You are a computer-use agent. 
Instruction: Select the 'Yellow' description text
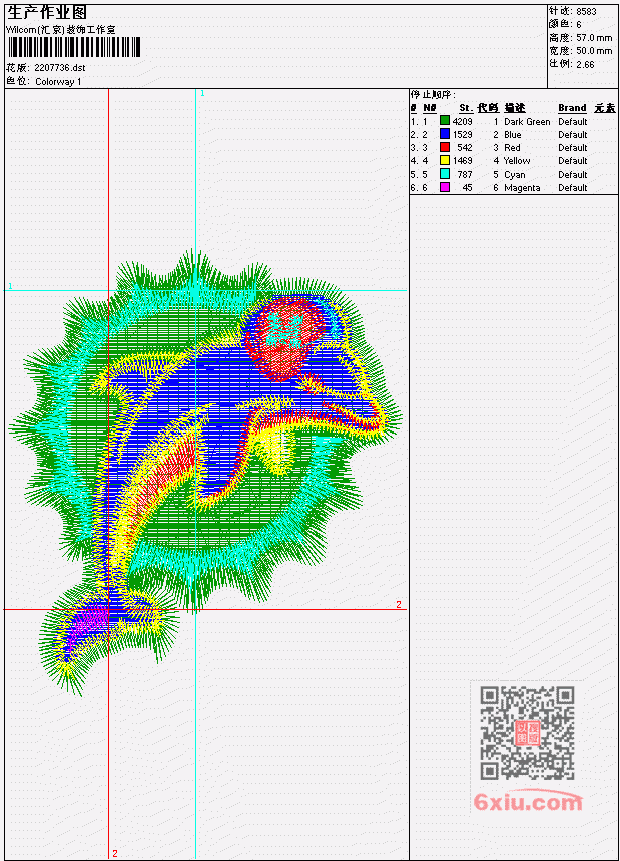(x=517, y=161)
